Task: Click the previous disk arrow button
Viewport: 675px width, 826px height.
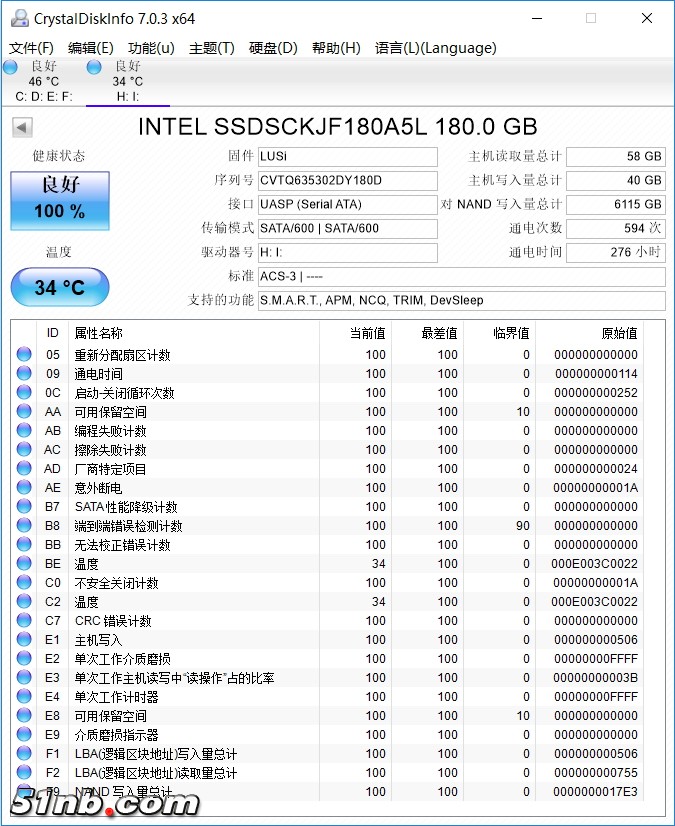Action: pyautogui.click(x=22, y=127)
